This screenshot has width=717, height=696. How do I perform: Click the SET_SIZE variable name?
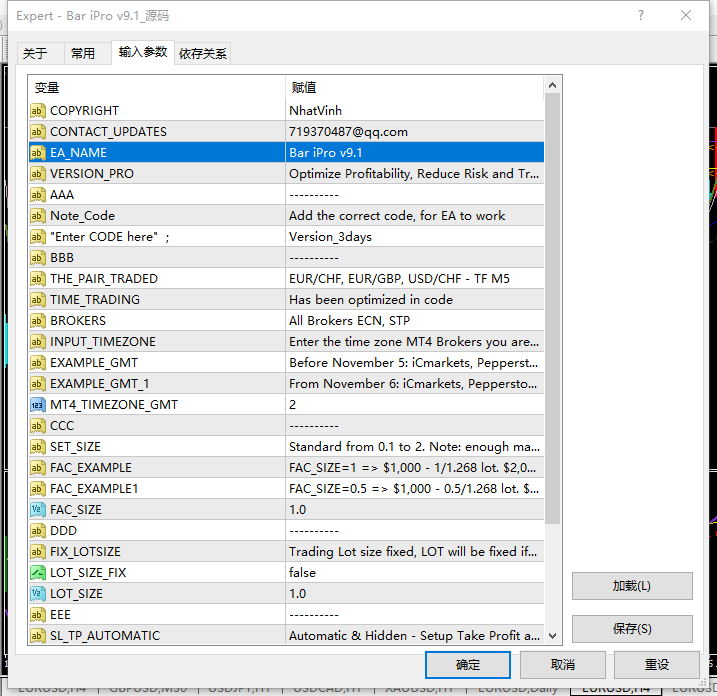tap(75, 447)
